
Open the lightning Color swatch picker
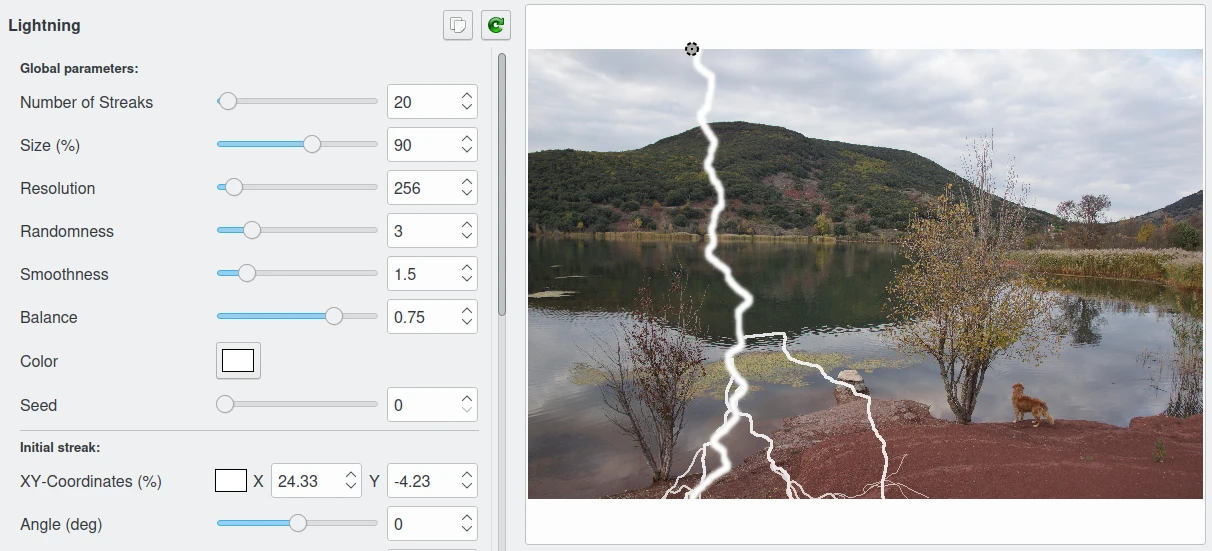238,361
